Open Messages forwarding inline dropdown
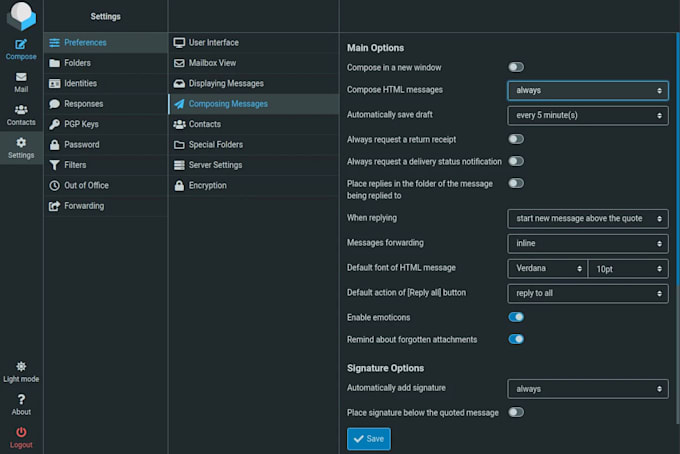The width and height of the screenshot is (680, 454). [x=588, y=243]
